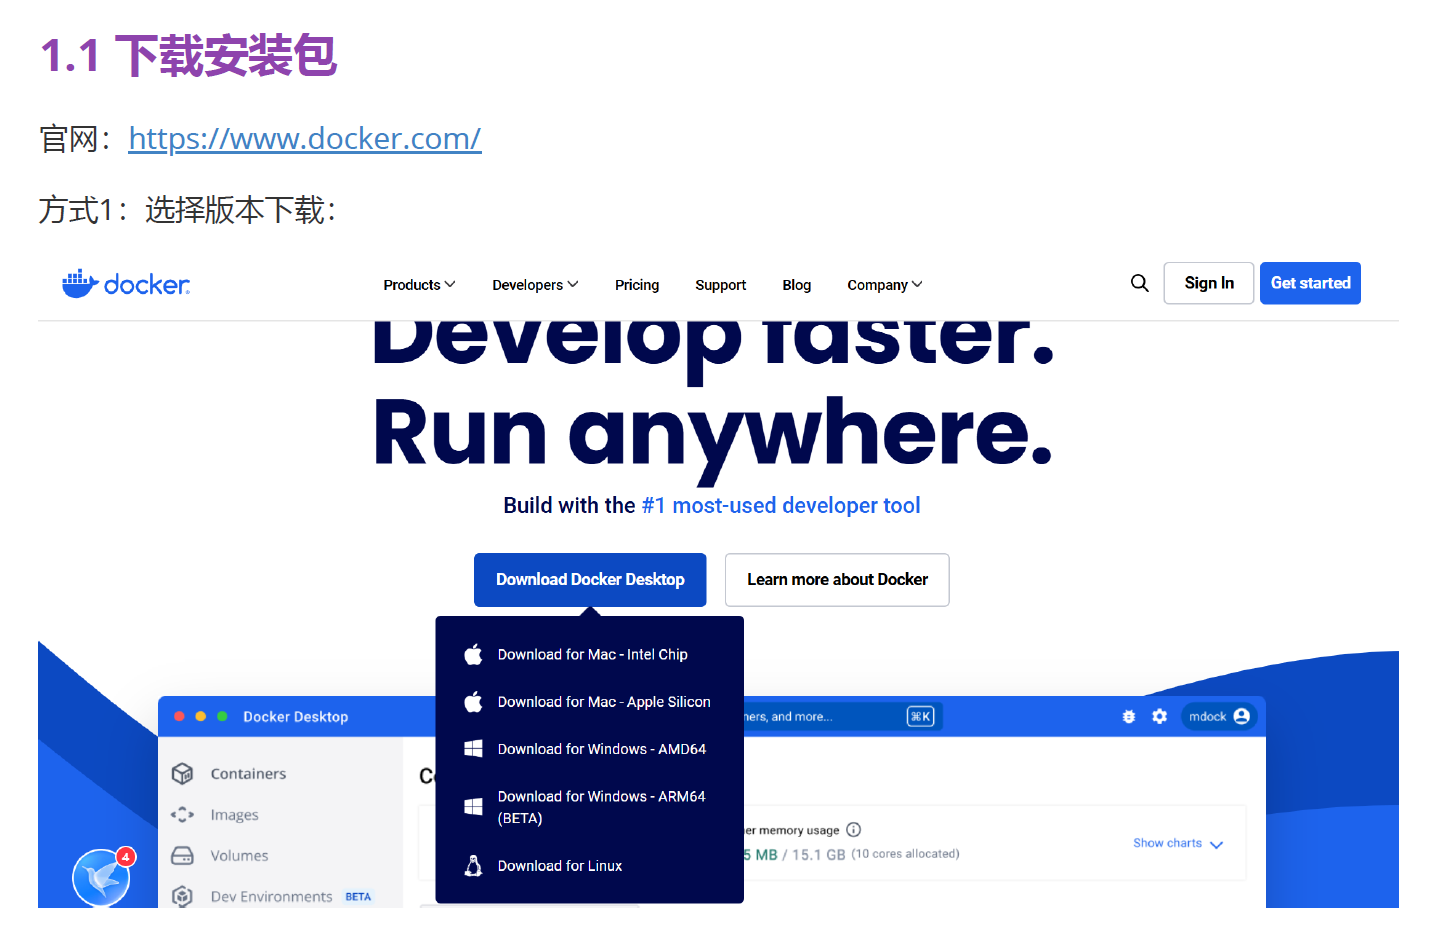Viewport: 1436px width, 928px height.
Task: Click the Apple icon for Intel Chip
Action: coord(474,654)
